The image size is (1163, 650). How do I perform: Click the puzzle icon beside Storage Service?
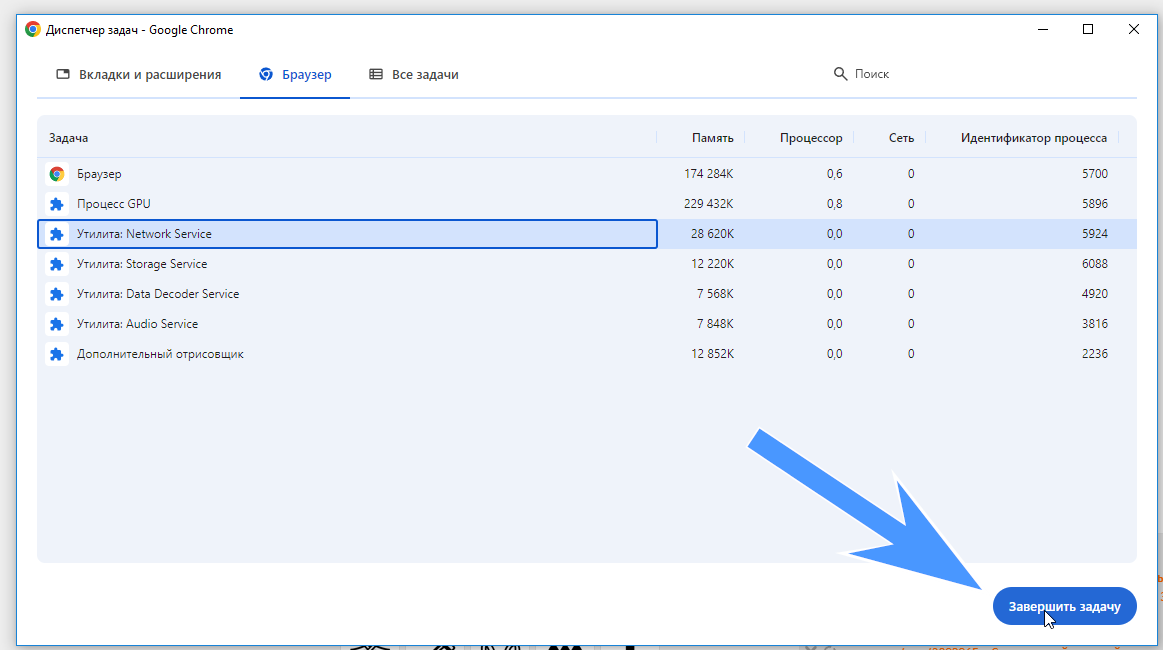pyautogui.click(x=57, y=264)
